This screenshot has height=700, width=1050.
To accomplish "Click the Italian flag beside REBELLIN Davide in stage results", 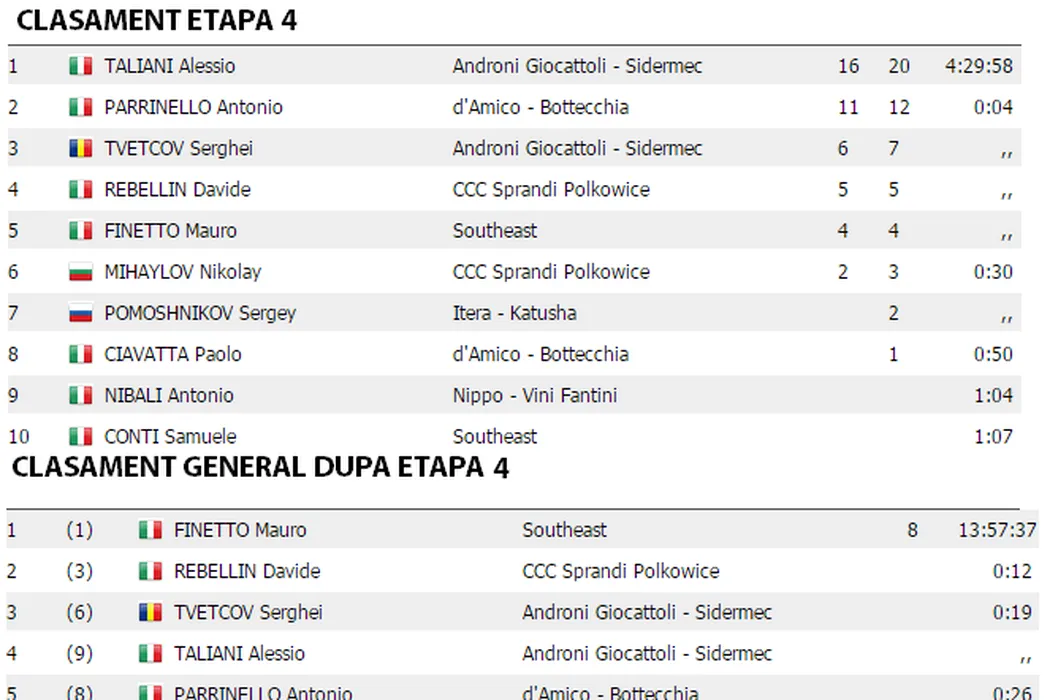I will click(80, 190).
